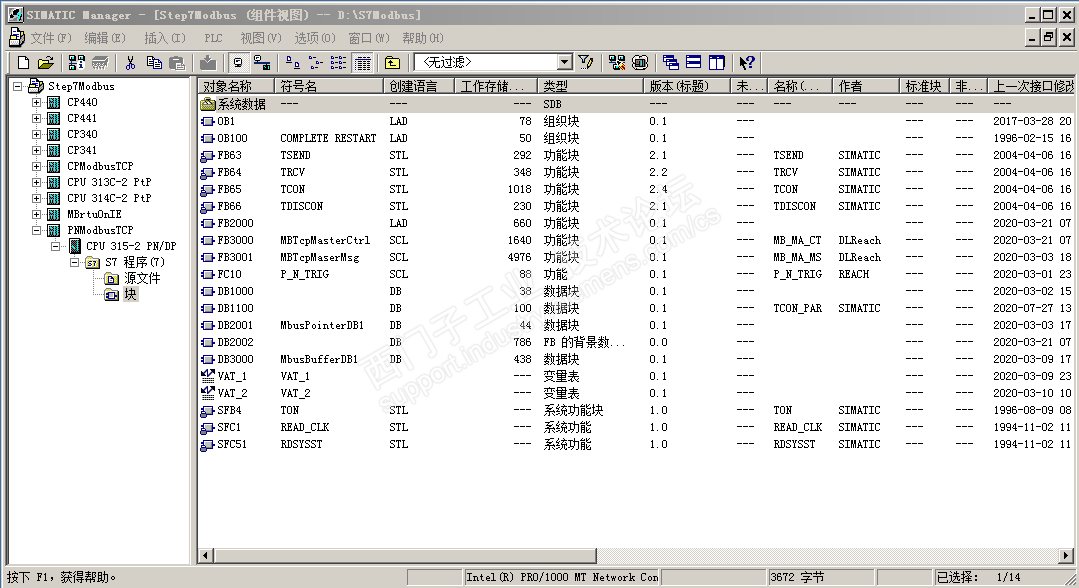Start the module simulation (PLCSIM) icon
Viewport: 1079px width, 588px height.
click(x=640, y=63)
